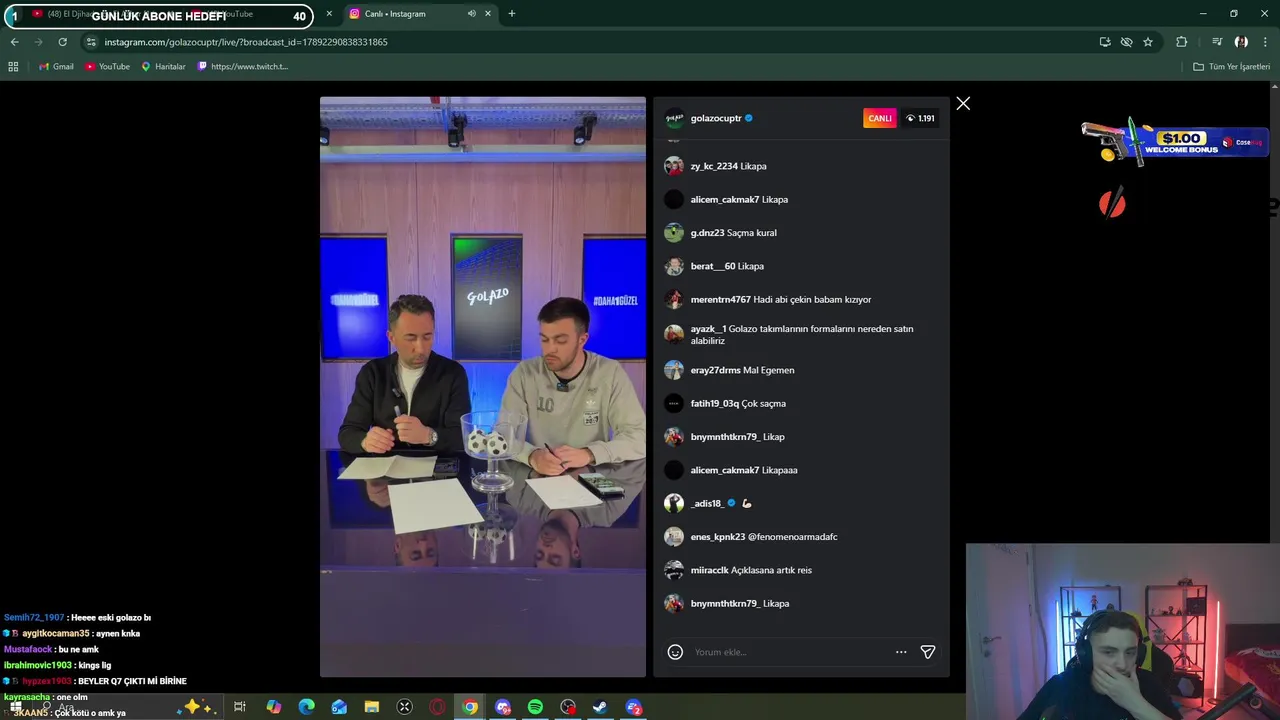Open Steam from the taskbar
1280x720 pixels.
tap(600, 707)
